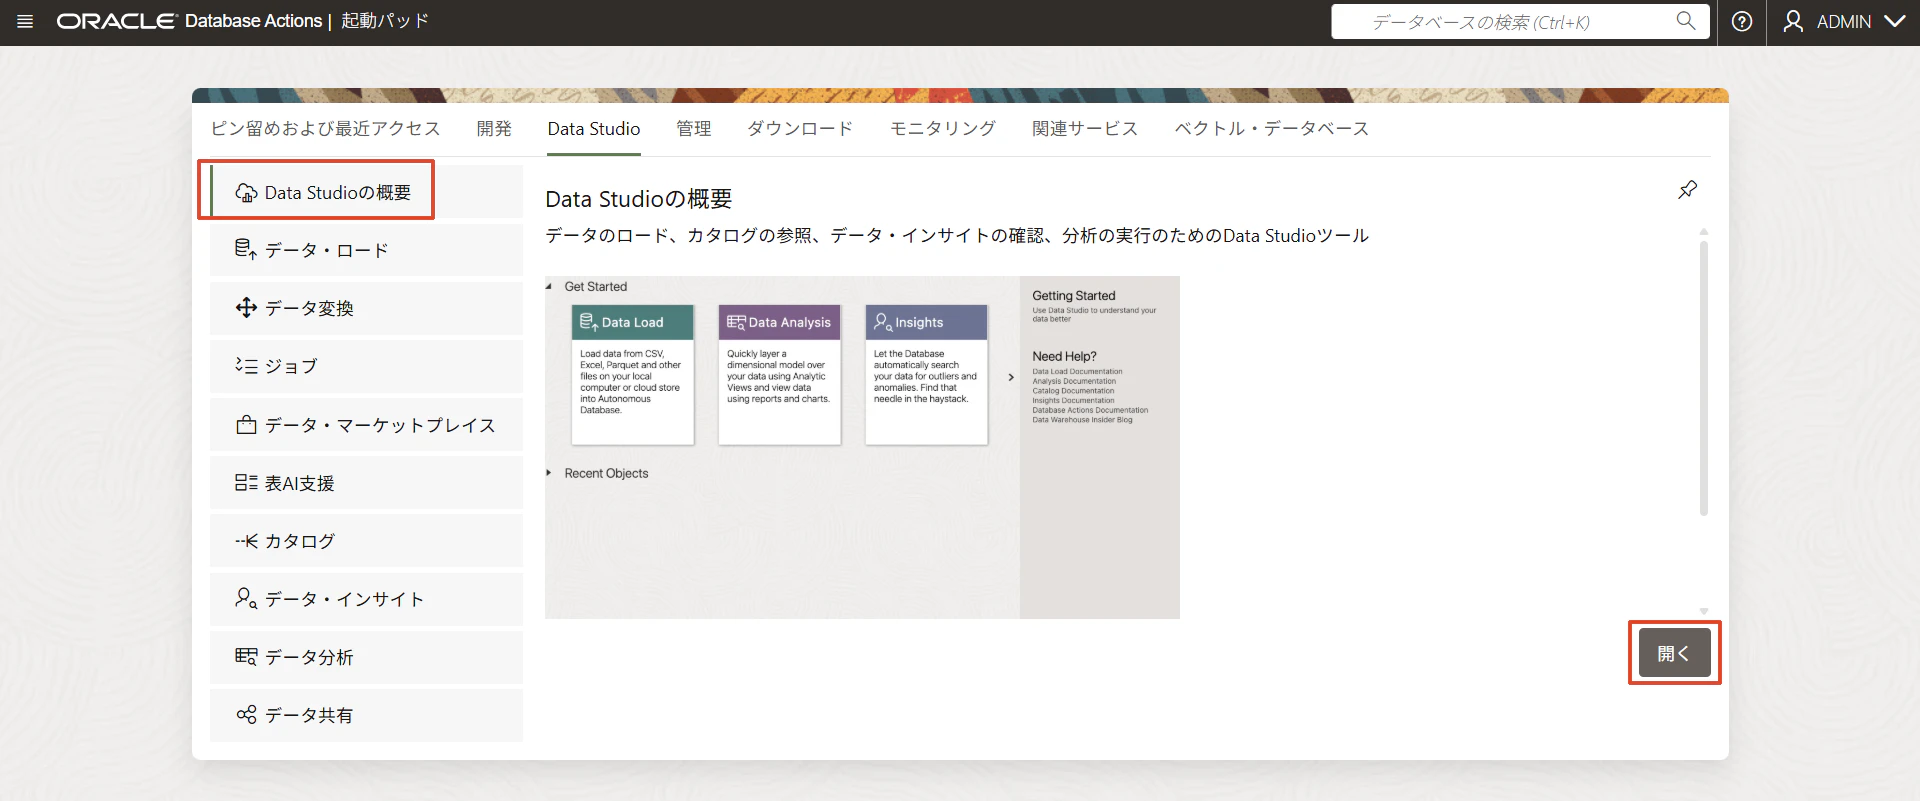The image size is (1920, 801).
Task: Click the Oracle Database Actions logo
Action: pos(189,21)
